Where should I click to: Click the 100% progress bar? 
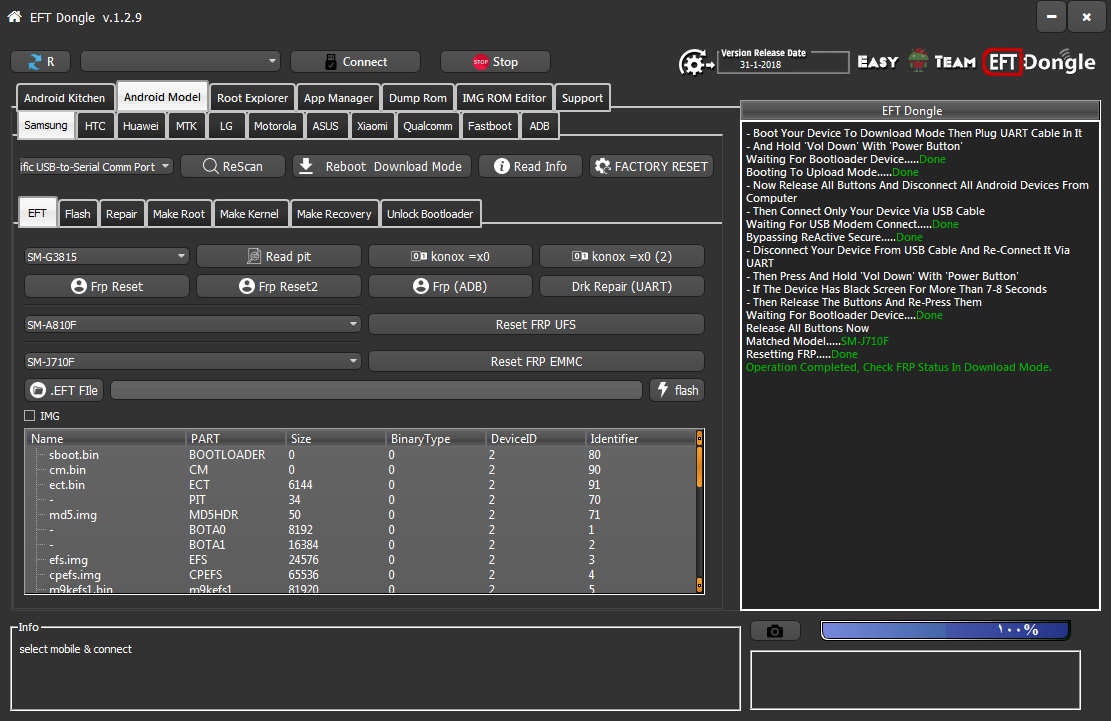[x=944, y=630]
